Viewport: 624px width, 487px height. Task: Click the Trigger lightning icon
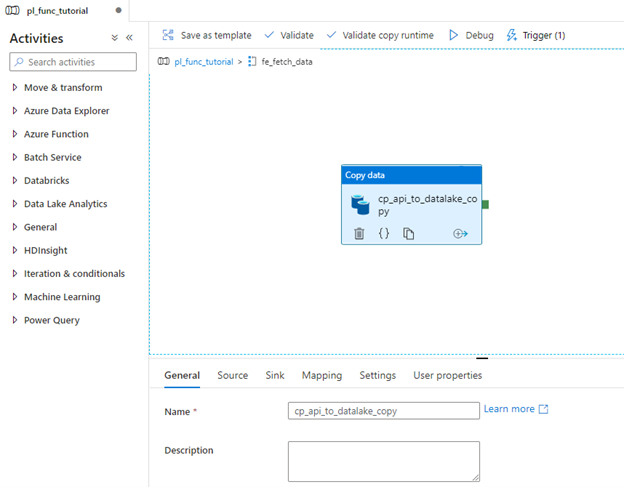(511, 35)
